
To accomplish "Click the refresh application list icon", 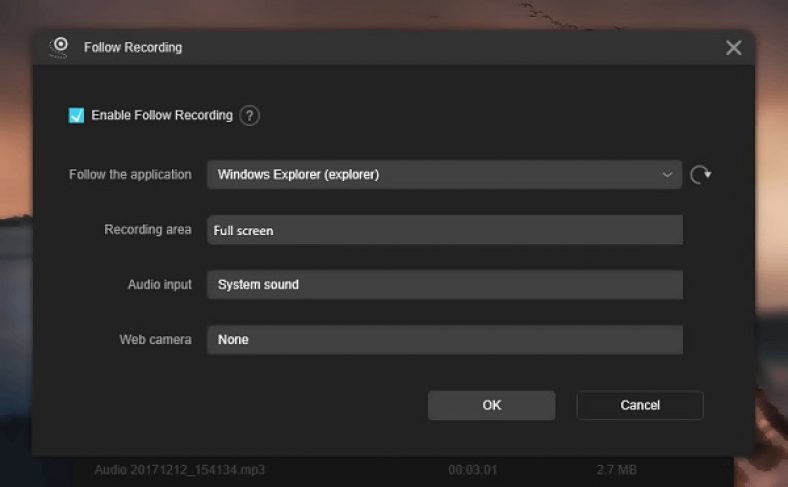I will point(700,175).
